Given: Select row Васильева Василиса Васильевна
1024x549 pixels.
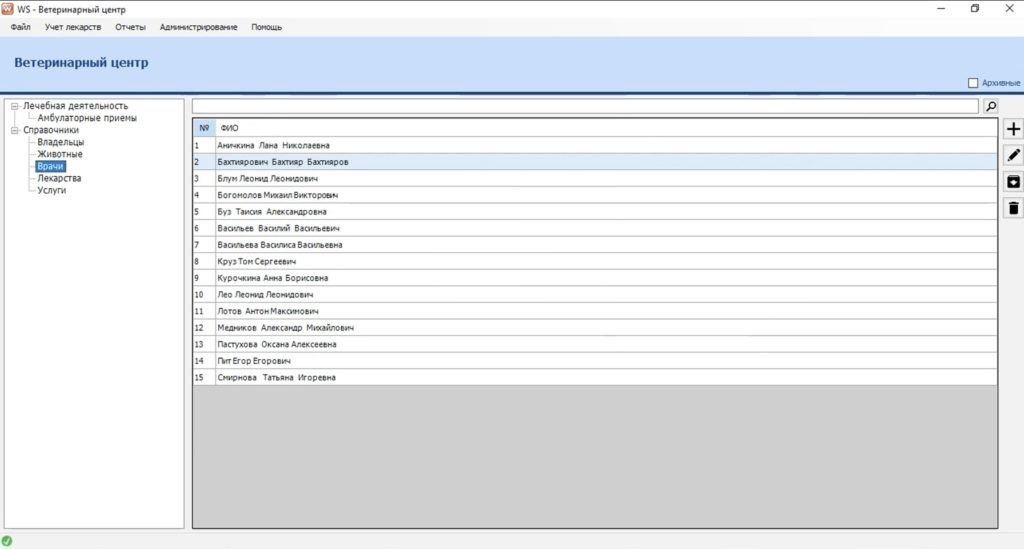Looking at the screenshot, I should click(595, 245).
